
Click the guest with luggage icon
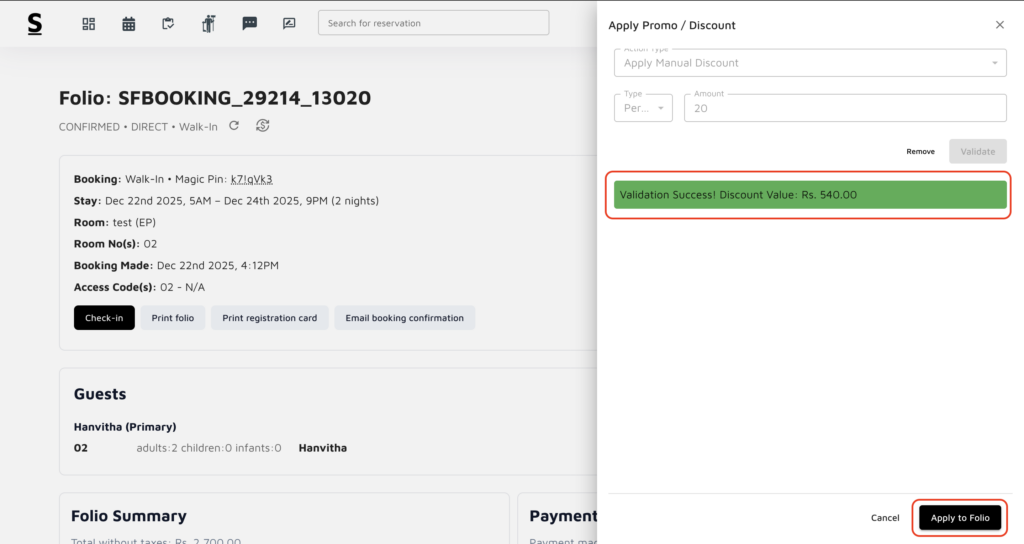[x=209, y=24]
